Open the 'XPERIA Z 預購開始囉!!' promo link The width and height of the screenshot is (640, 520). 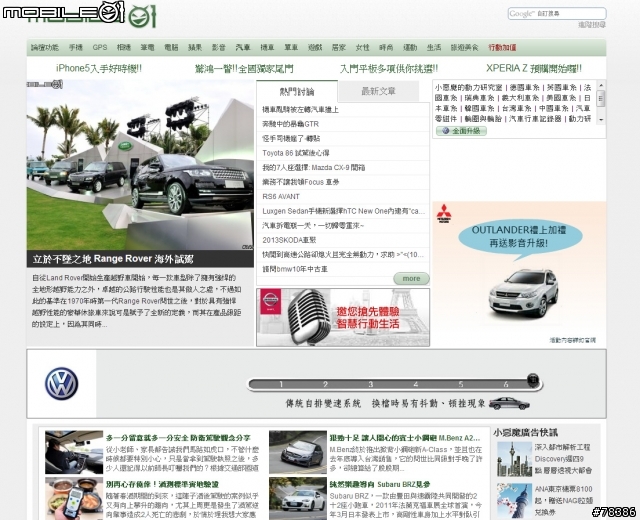[x=534, y=69]
